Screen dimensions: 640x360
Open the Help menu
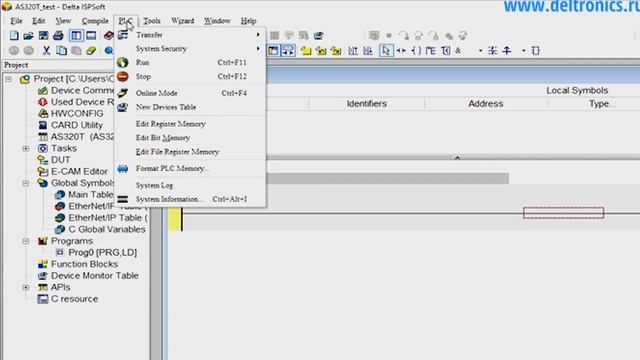pyautogui.click(x=248, y=21)
